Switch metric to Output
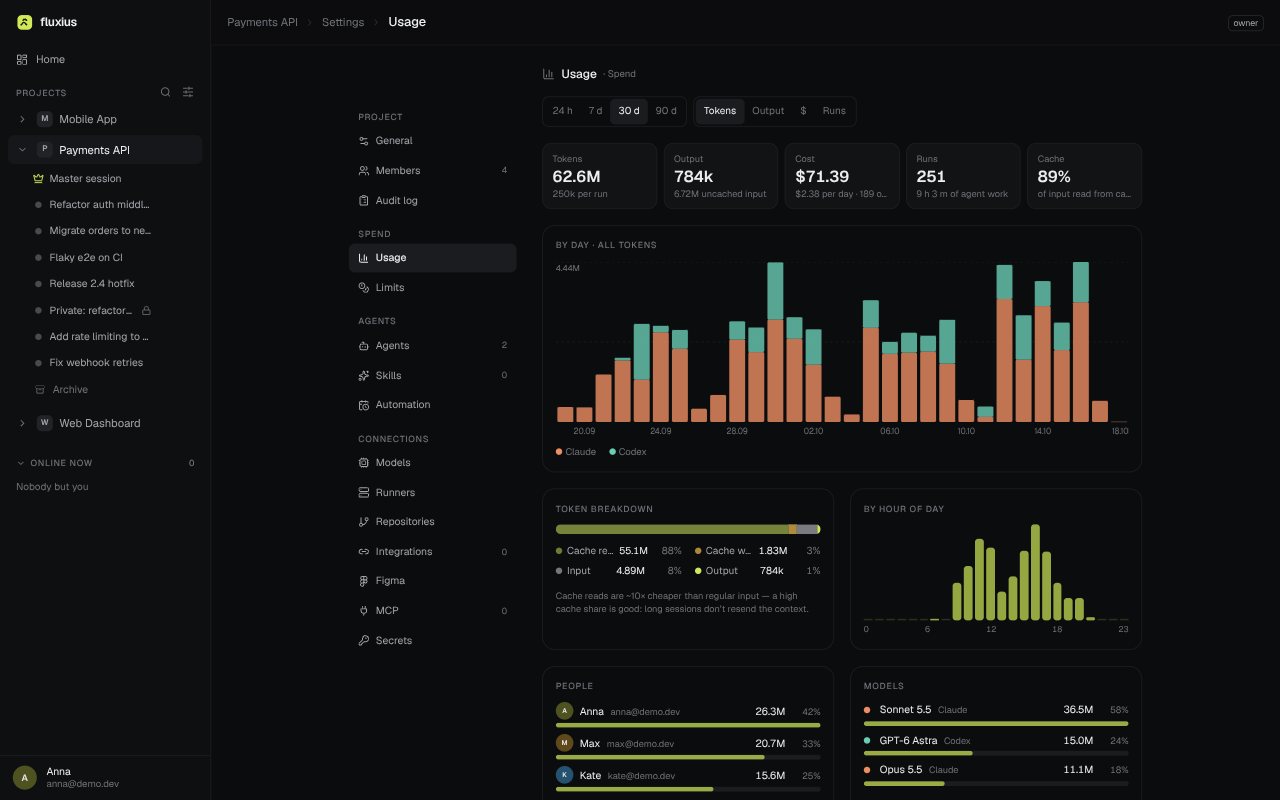 768,111
